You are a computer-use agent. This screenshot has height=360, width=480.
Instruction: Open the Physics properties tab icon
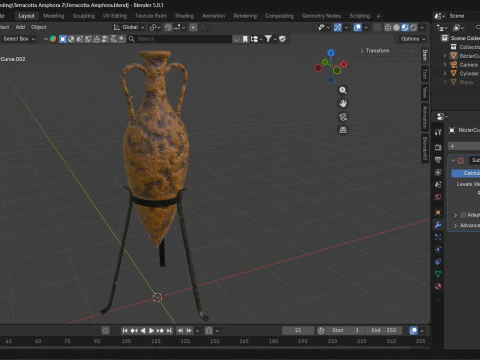[438, 249]
